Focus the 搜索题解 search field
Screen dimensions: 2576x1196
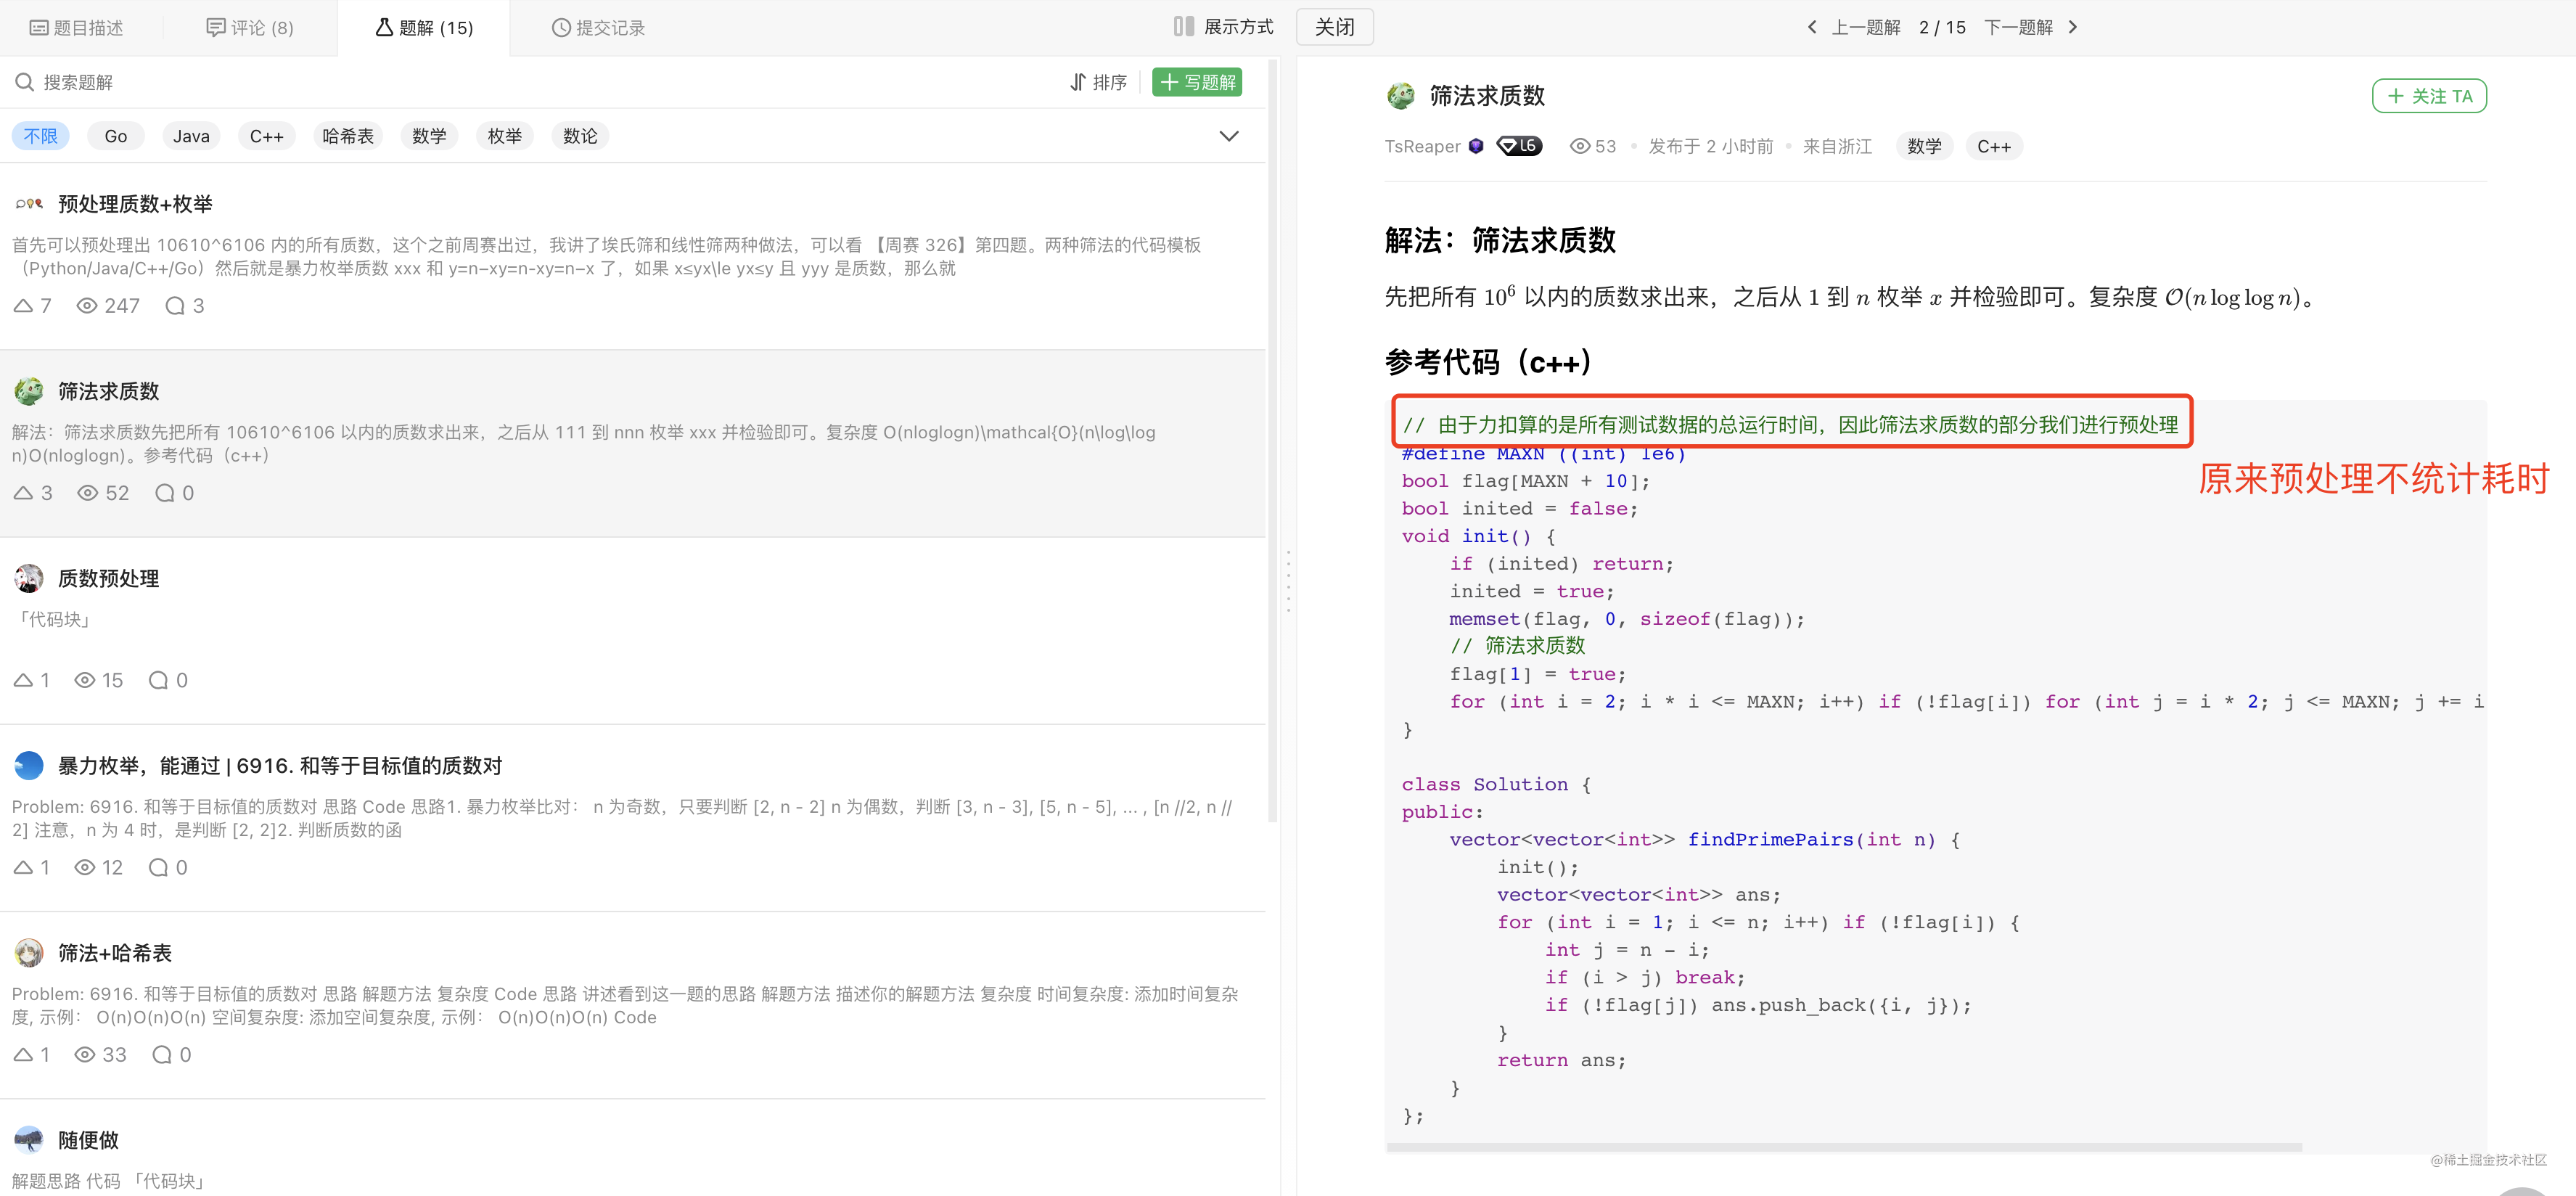point(540,82)
